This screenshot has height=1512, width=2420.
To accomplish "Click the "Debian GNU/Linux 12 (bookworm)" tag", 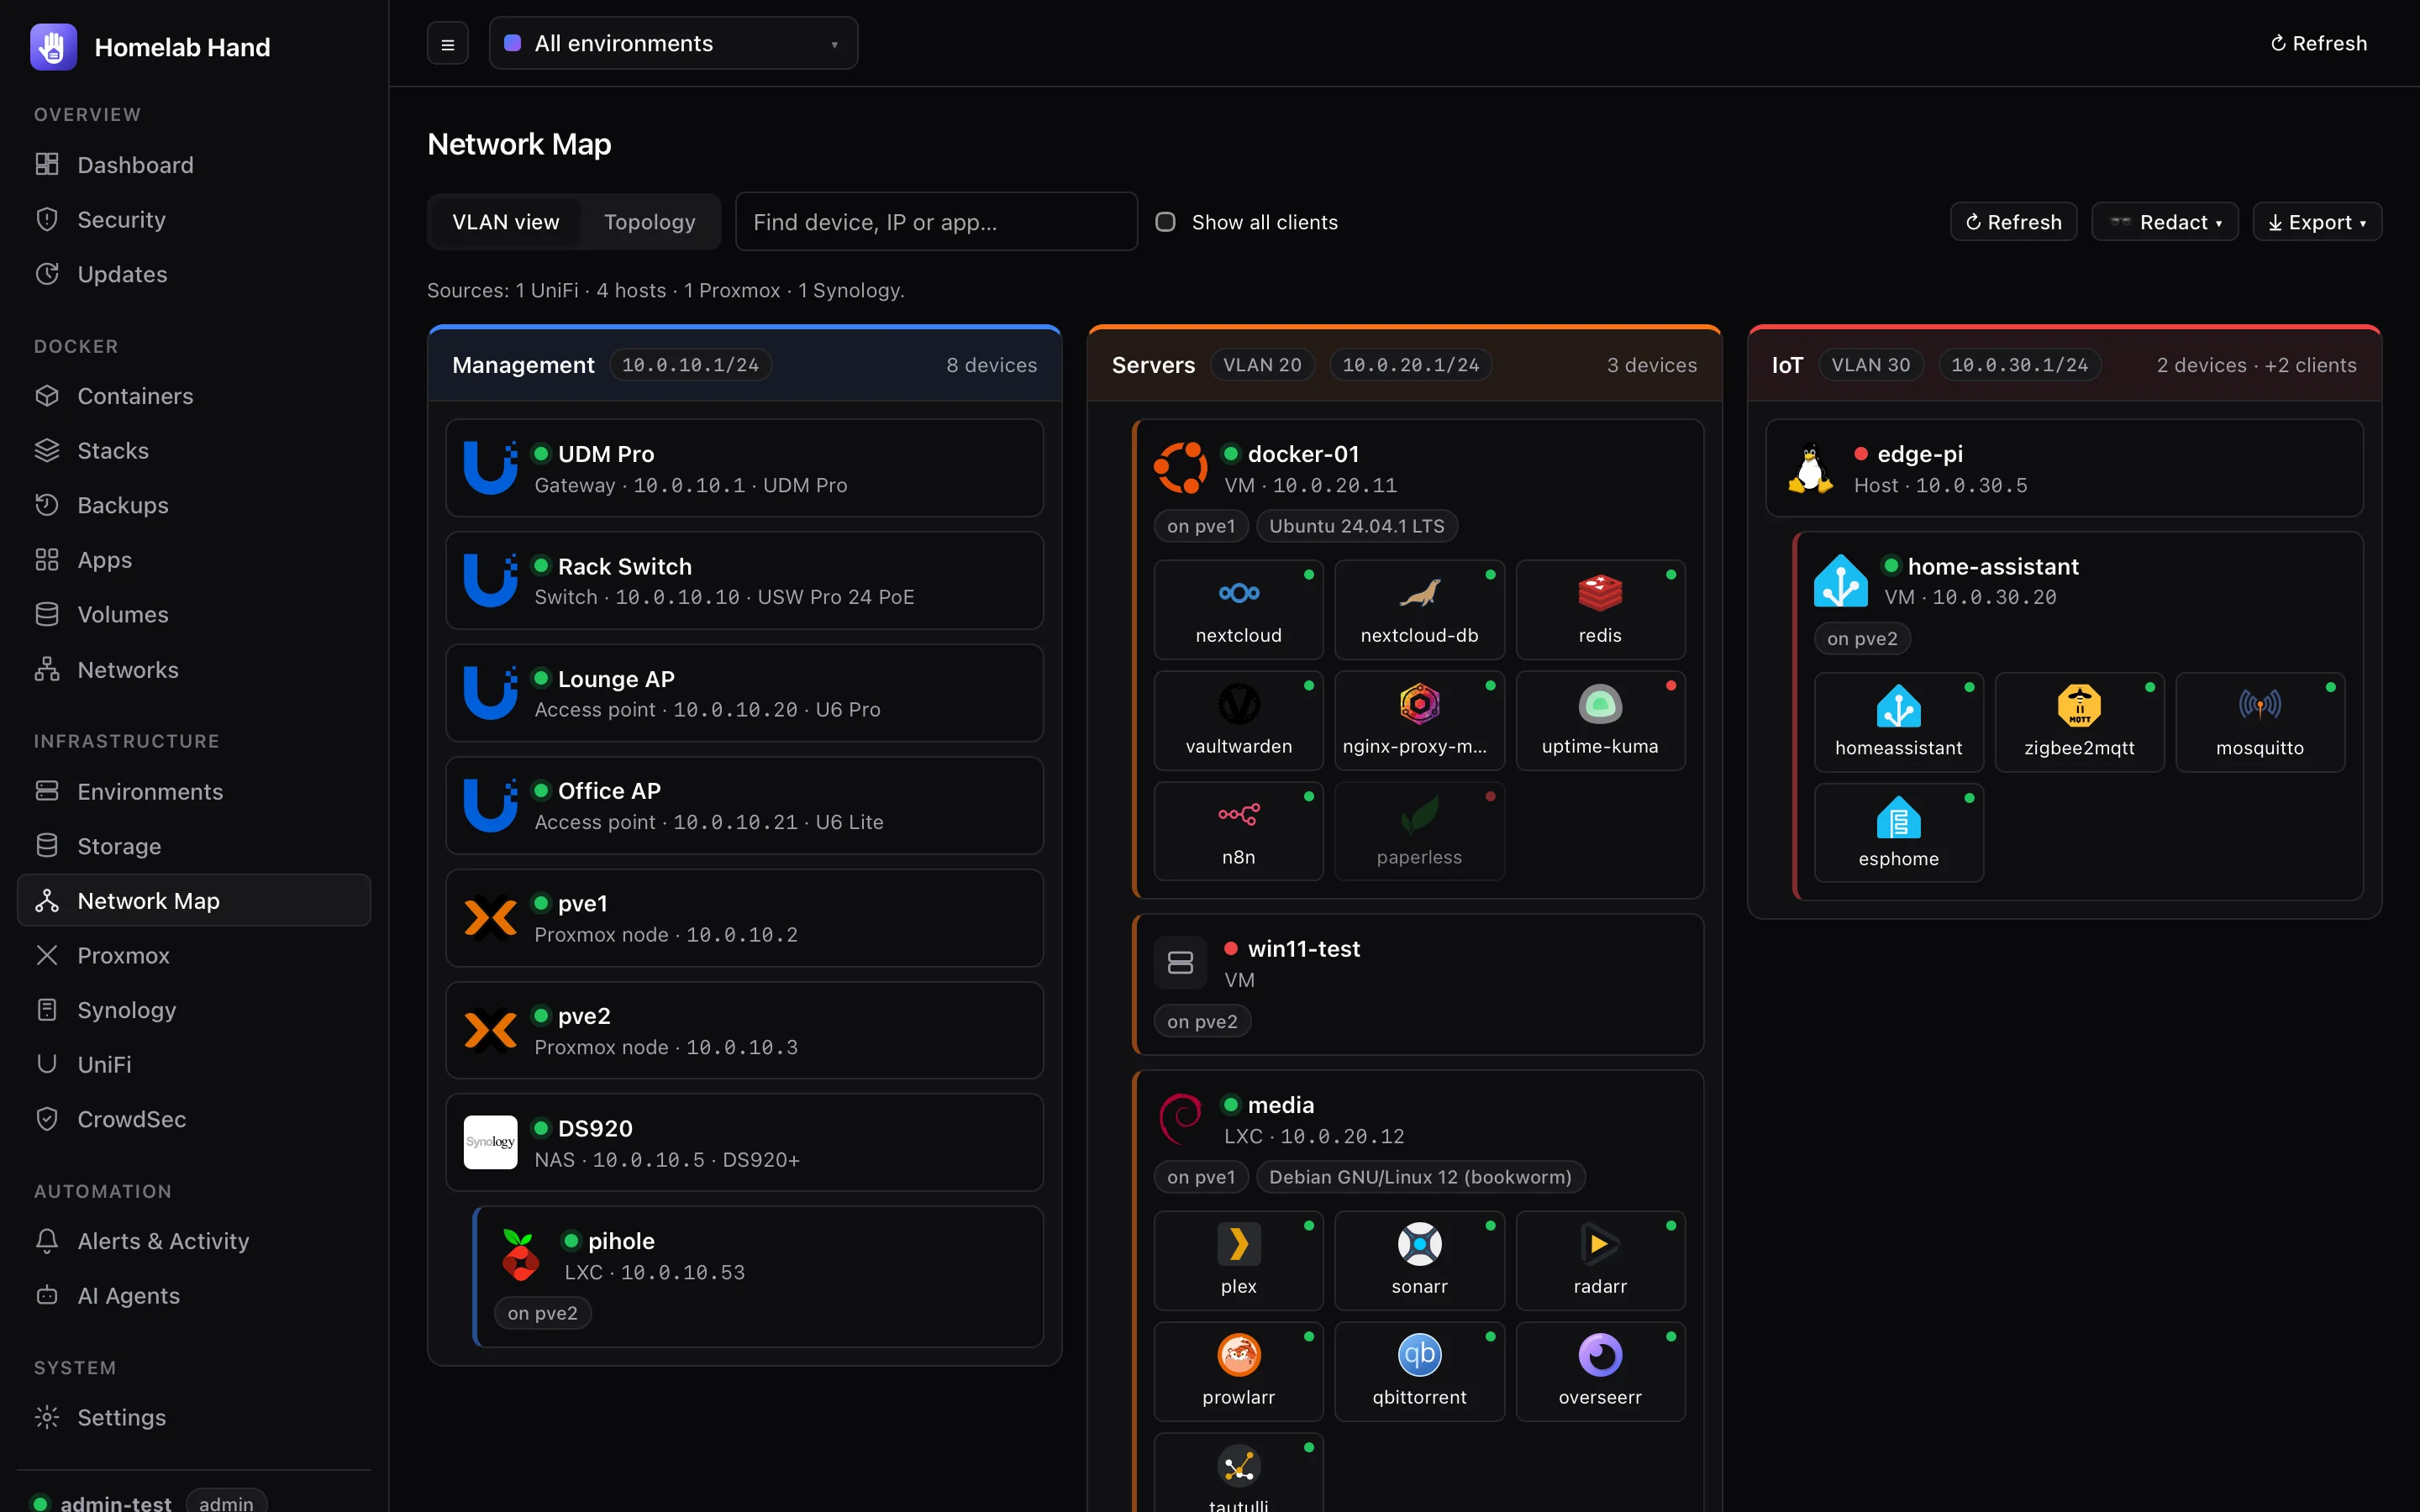I will coord(1420,1177).
